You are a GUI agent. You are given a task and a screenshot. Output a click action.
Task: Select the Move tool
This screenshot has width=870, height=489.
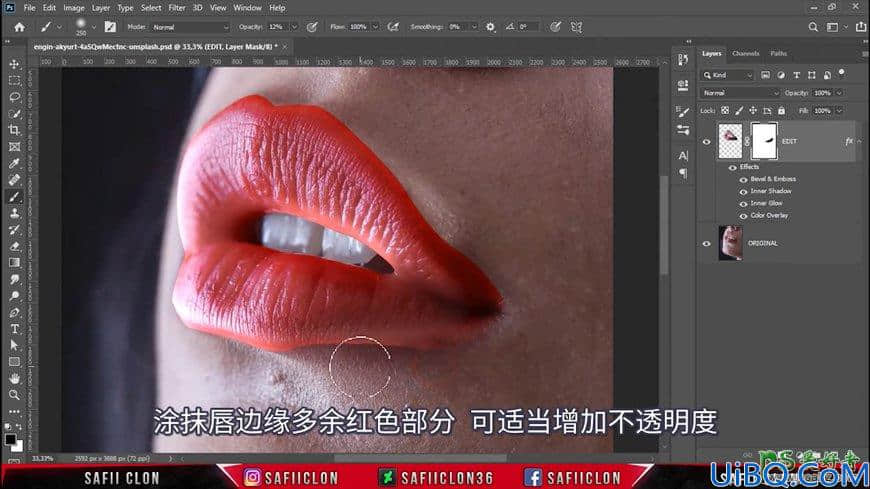pyautogui.click(x=14, y=64)
